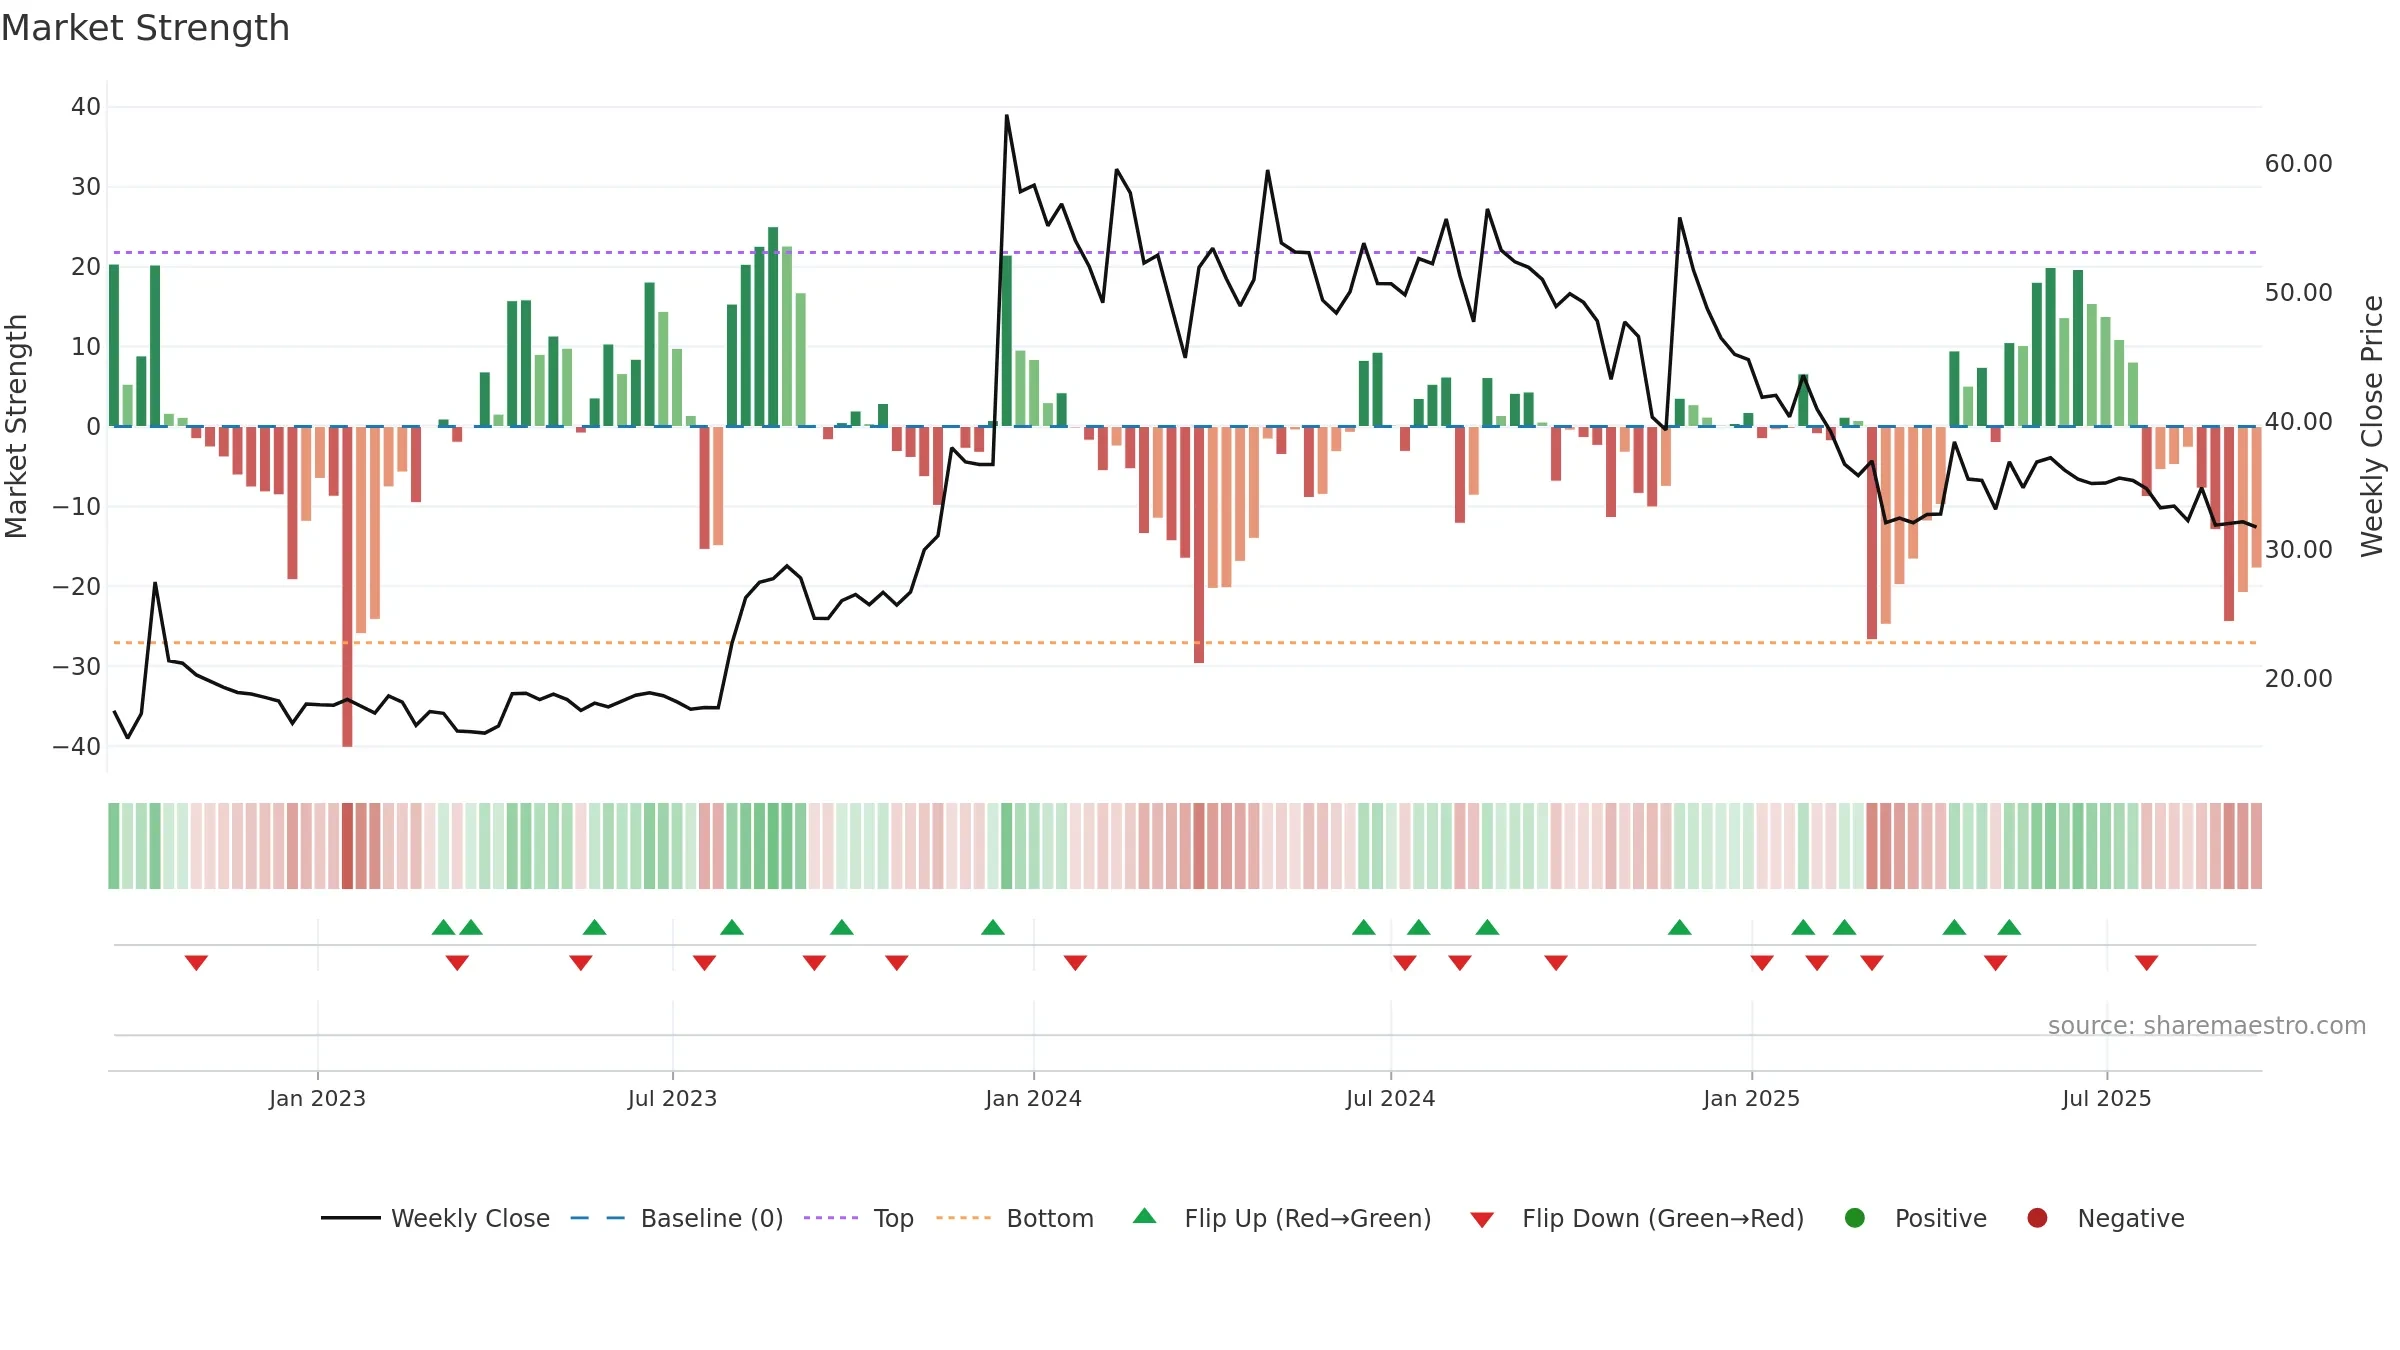Toggle the Positive legend entry
The width and height of the screenshot is (2400, 1350).
point(1915,1218)
